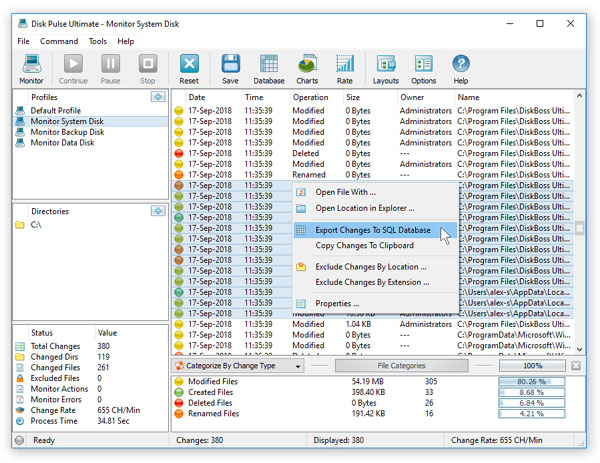Open the Command menu
The width and height of the screenshot is (600, 463).
coord(59,41)
